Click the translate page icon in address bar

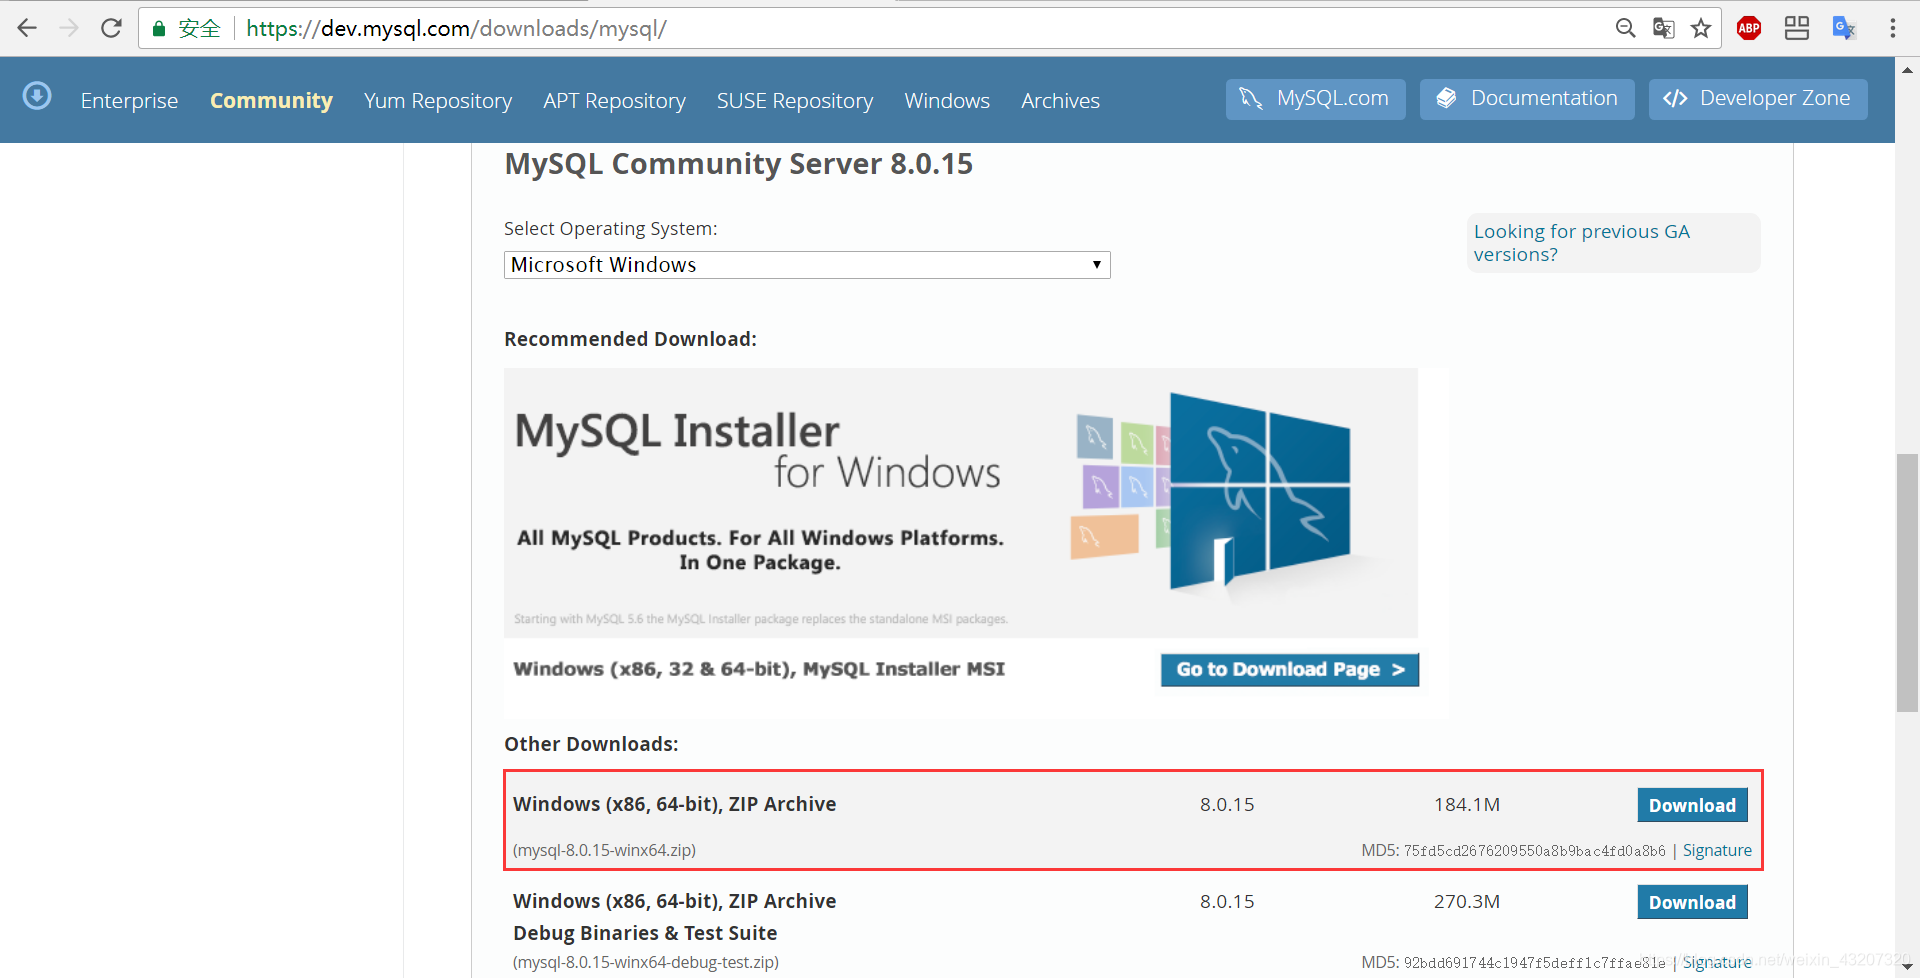pos(1663,28)
